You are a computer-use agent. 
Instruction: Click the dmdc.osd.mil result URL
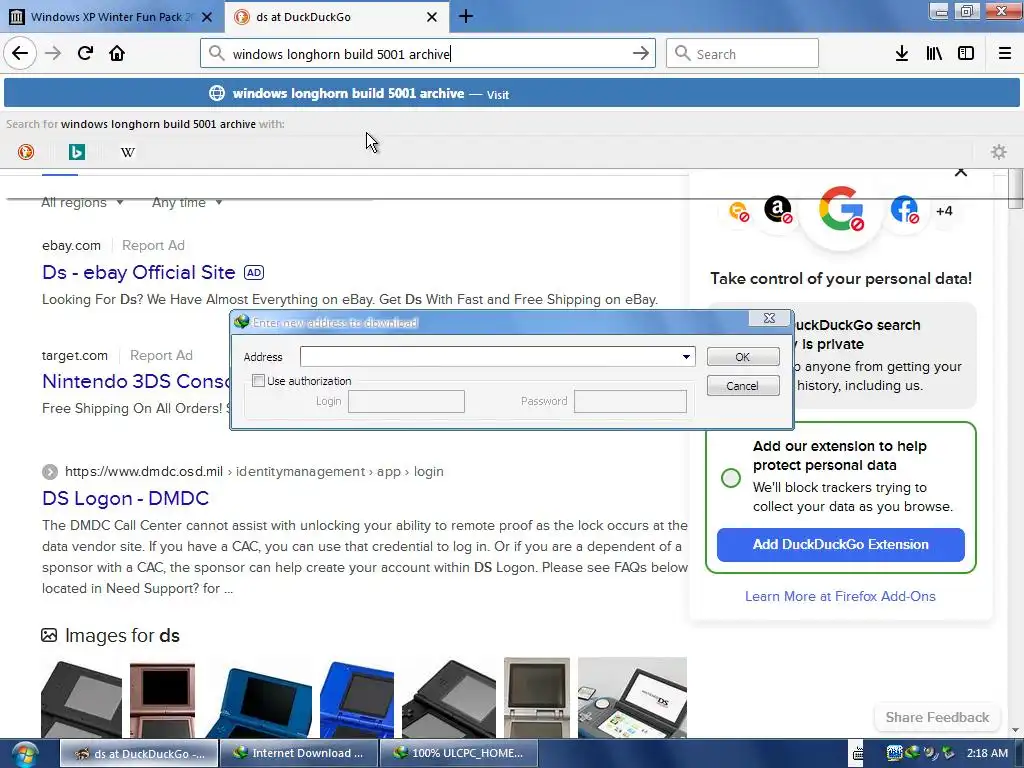(254, 472)
